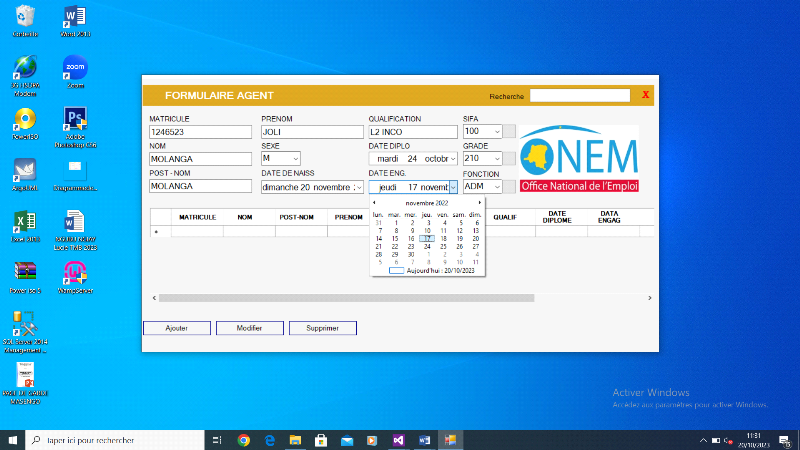Open the DATE DIPLO date picker dropdown
The width and height of the screenshot is (800, 450).
(453, 158)
